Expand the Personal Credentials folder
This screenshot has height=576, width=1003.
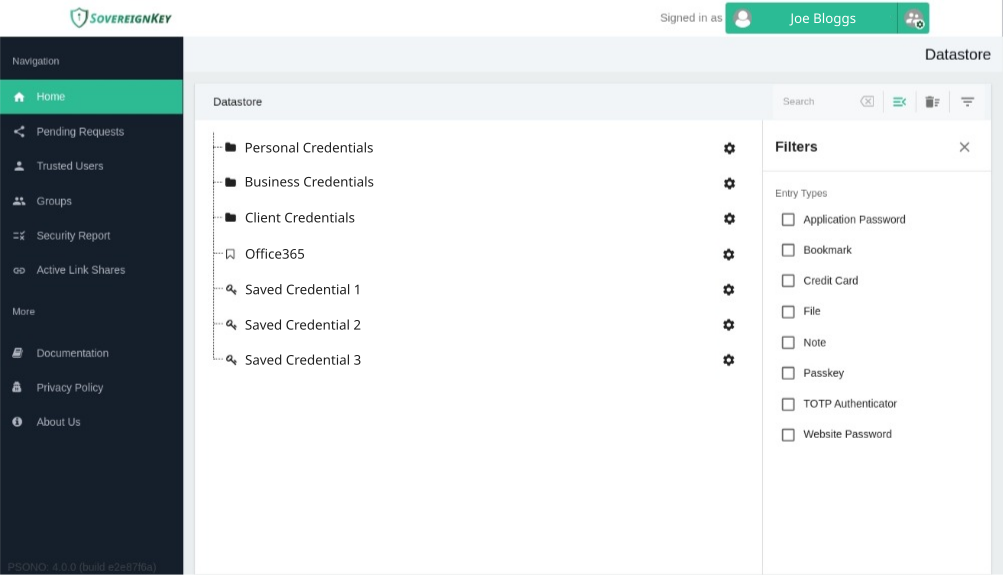(308, 148)
